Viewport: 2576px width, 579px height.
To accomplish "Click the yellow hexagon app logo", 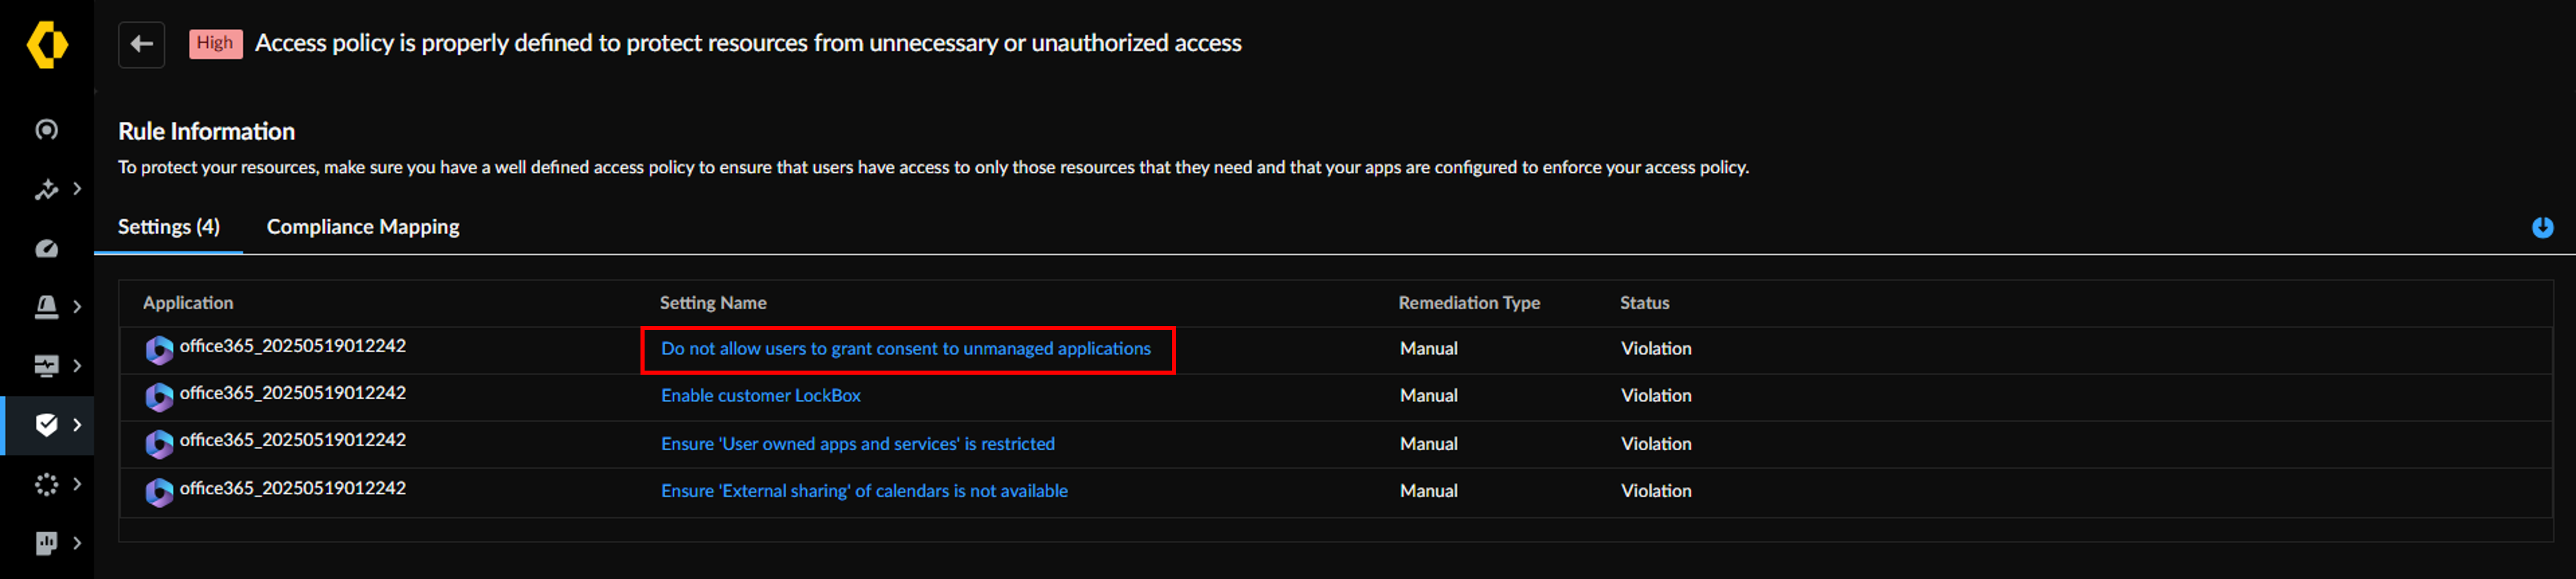I will click(x=47, y=45).
